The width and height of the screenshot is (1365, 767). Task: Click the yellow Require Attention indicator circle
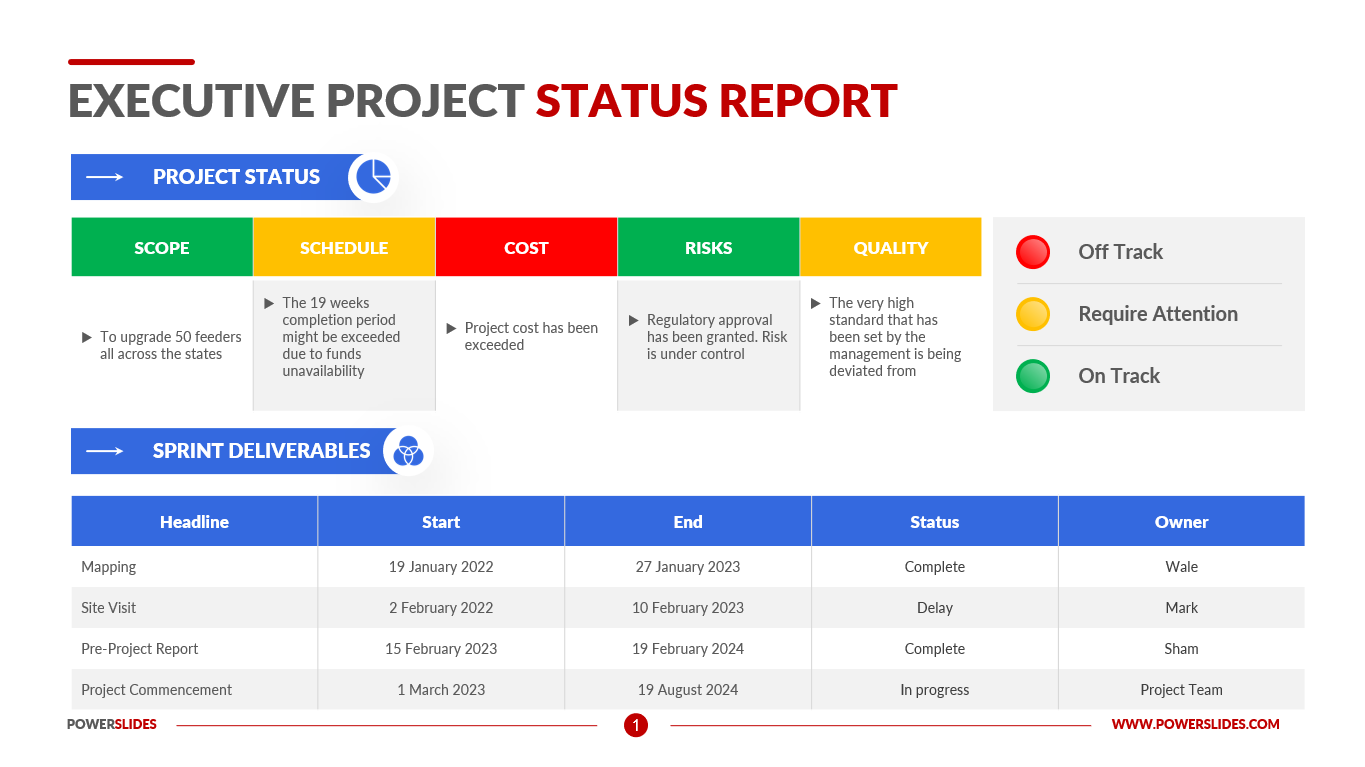[1032, 314]
